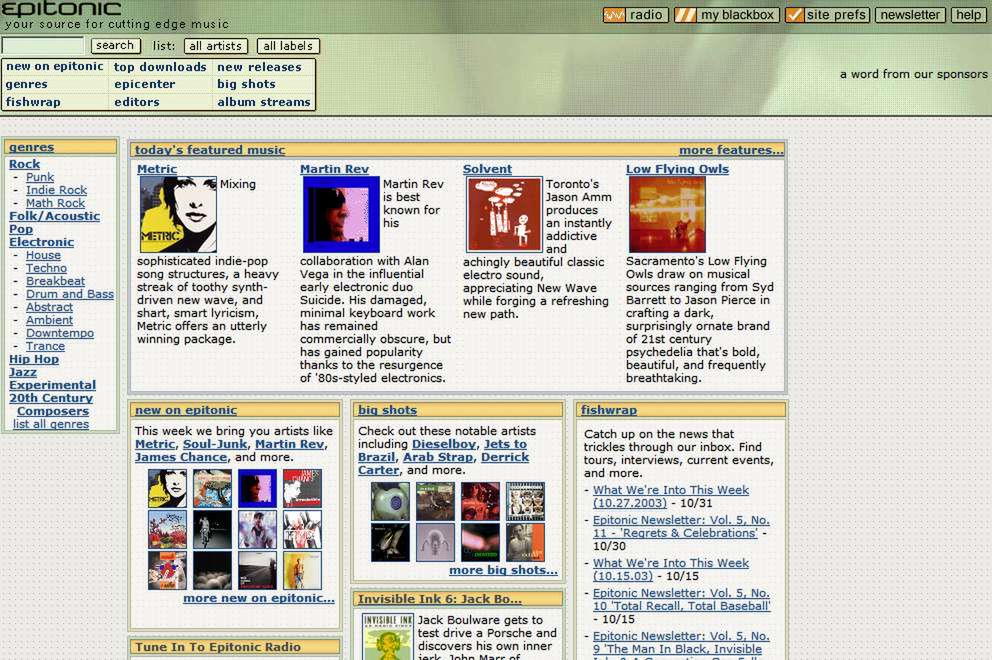The width and height of the screenshot is (992, 660).
Task: Open the newsletter button
Action: click(910, 15)
